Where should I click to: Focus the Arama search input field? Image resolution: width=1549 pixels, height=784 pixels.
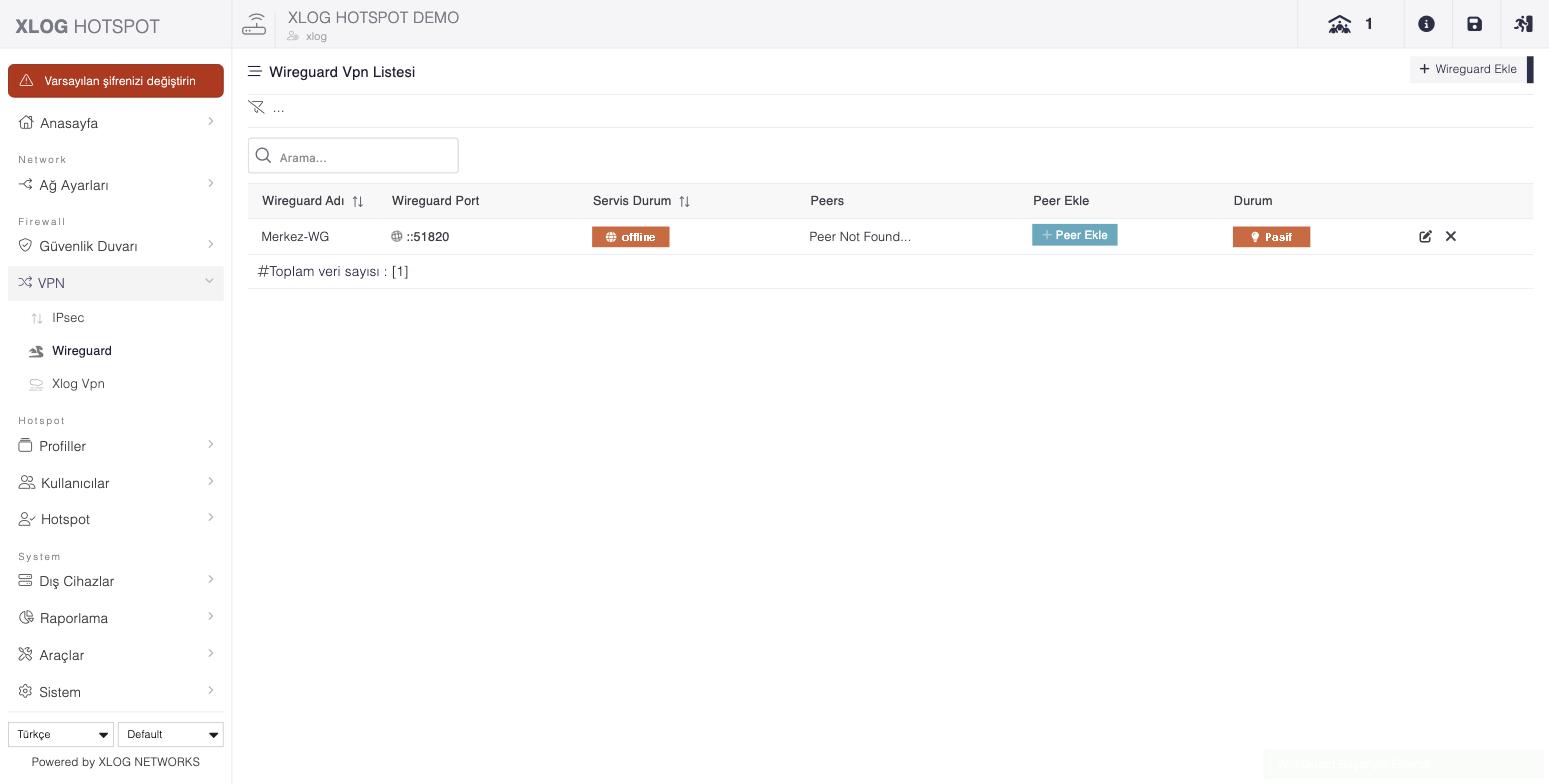tap(353, 156)
